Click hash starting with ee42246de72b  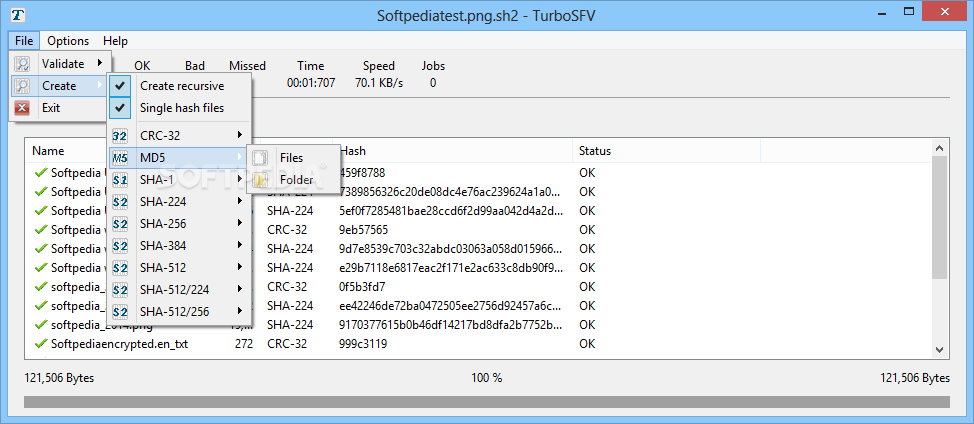[x=451, y=306]
